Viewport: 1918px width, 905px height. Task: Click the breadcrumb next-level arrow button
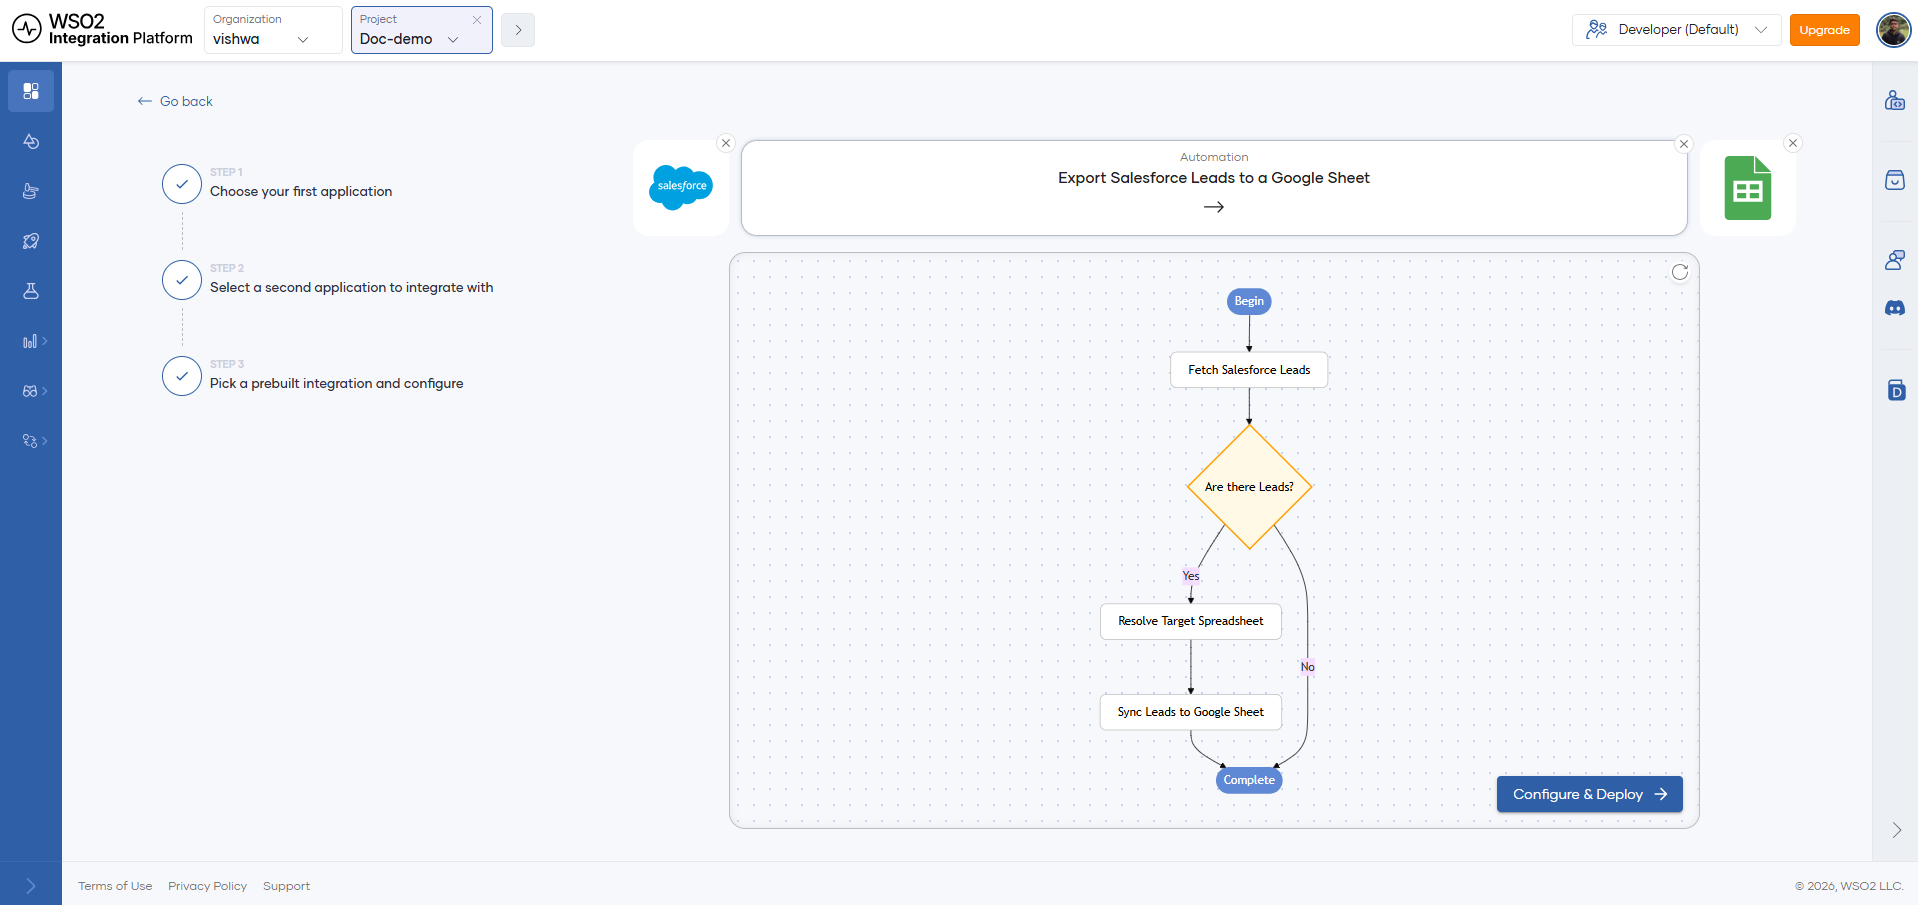pos(518,30)
